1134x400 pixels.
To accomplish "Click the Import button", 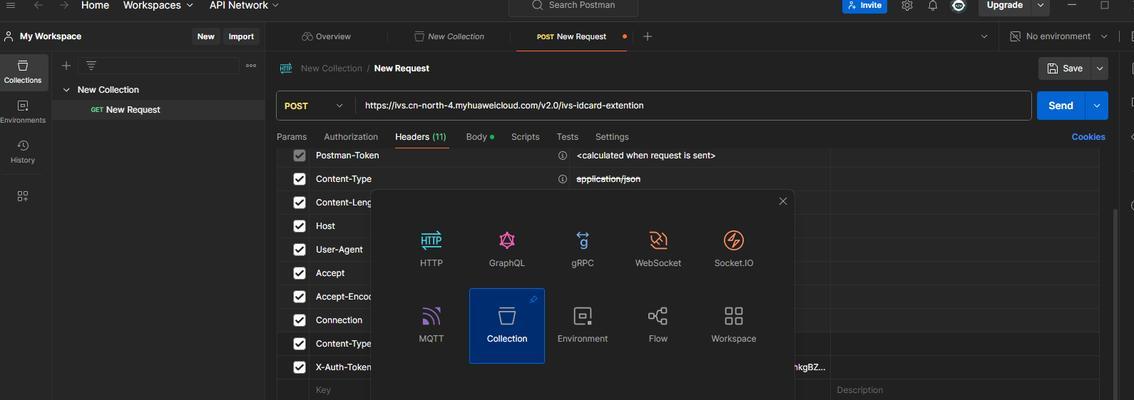I will click(241, 36).
